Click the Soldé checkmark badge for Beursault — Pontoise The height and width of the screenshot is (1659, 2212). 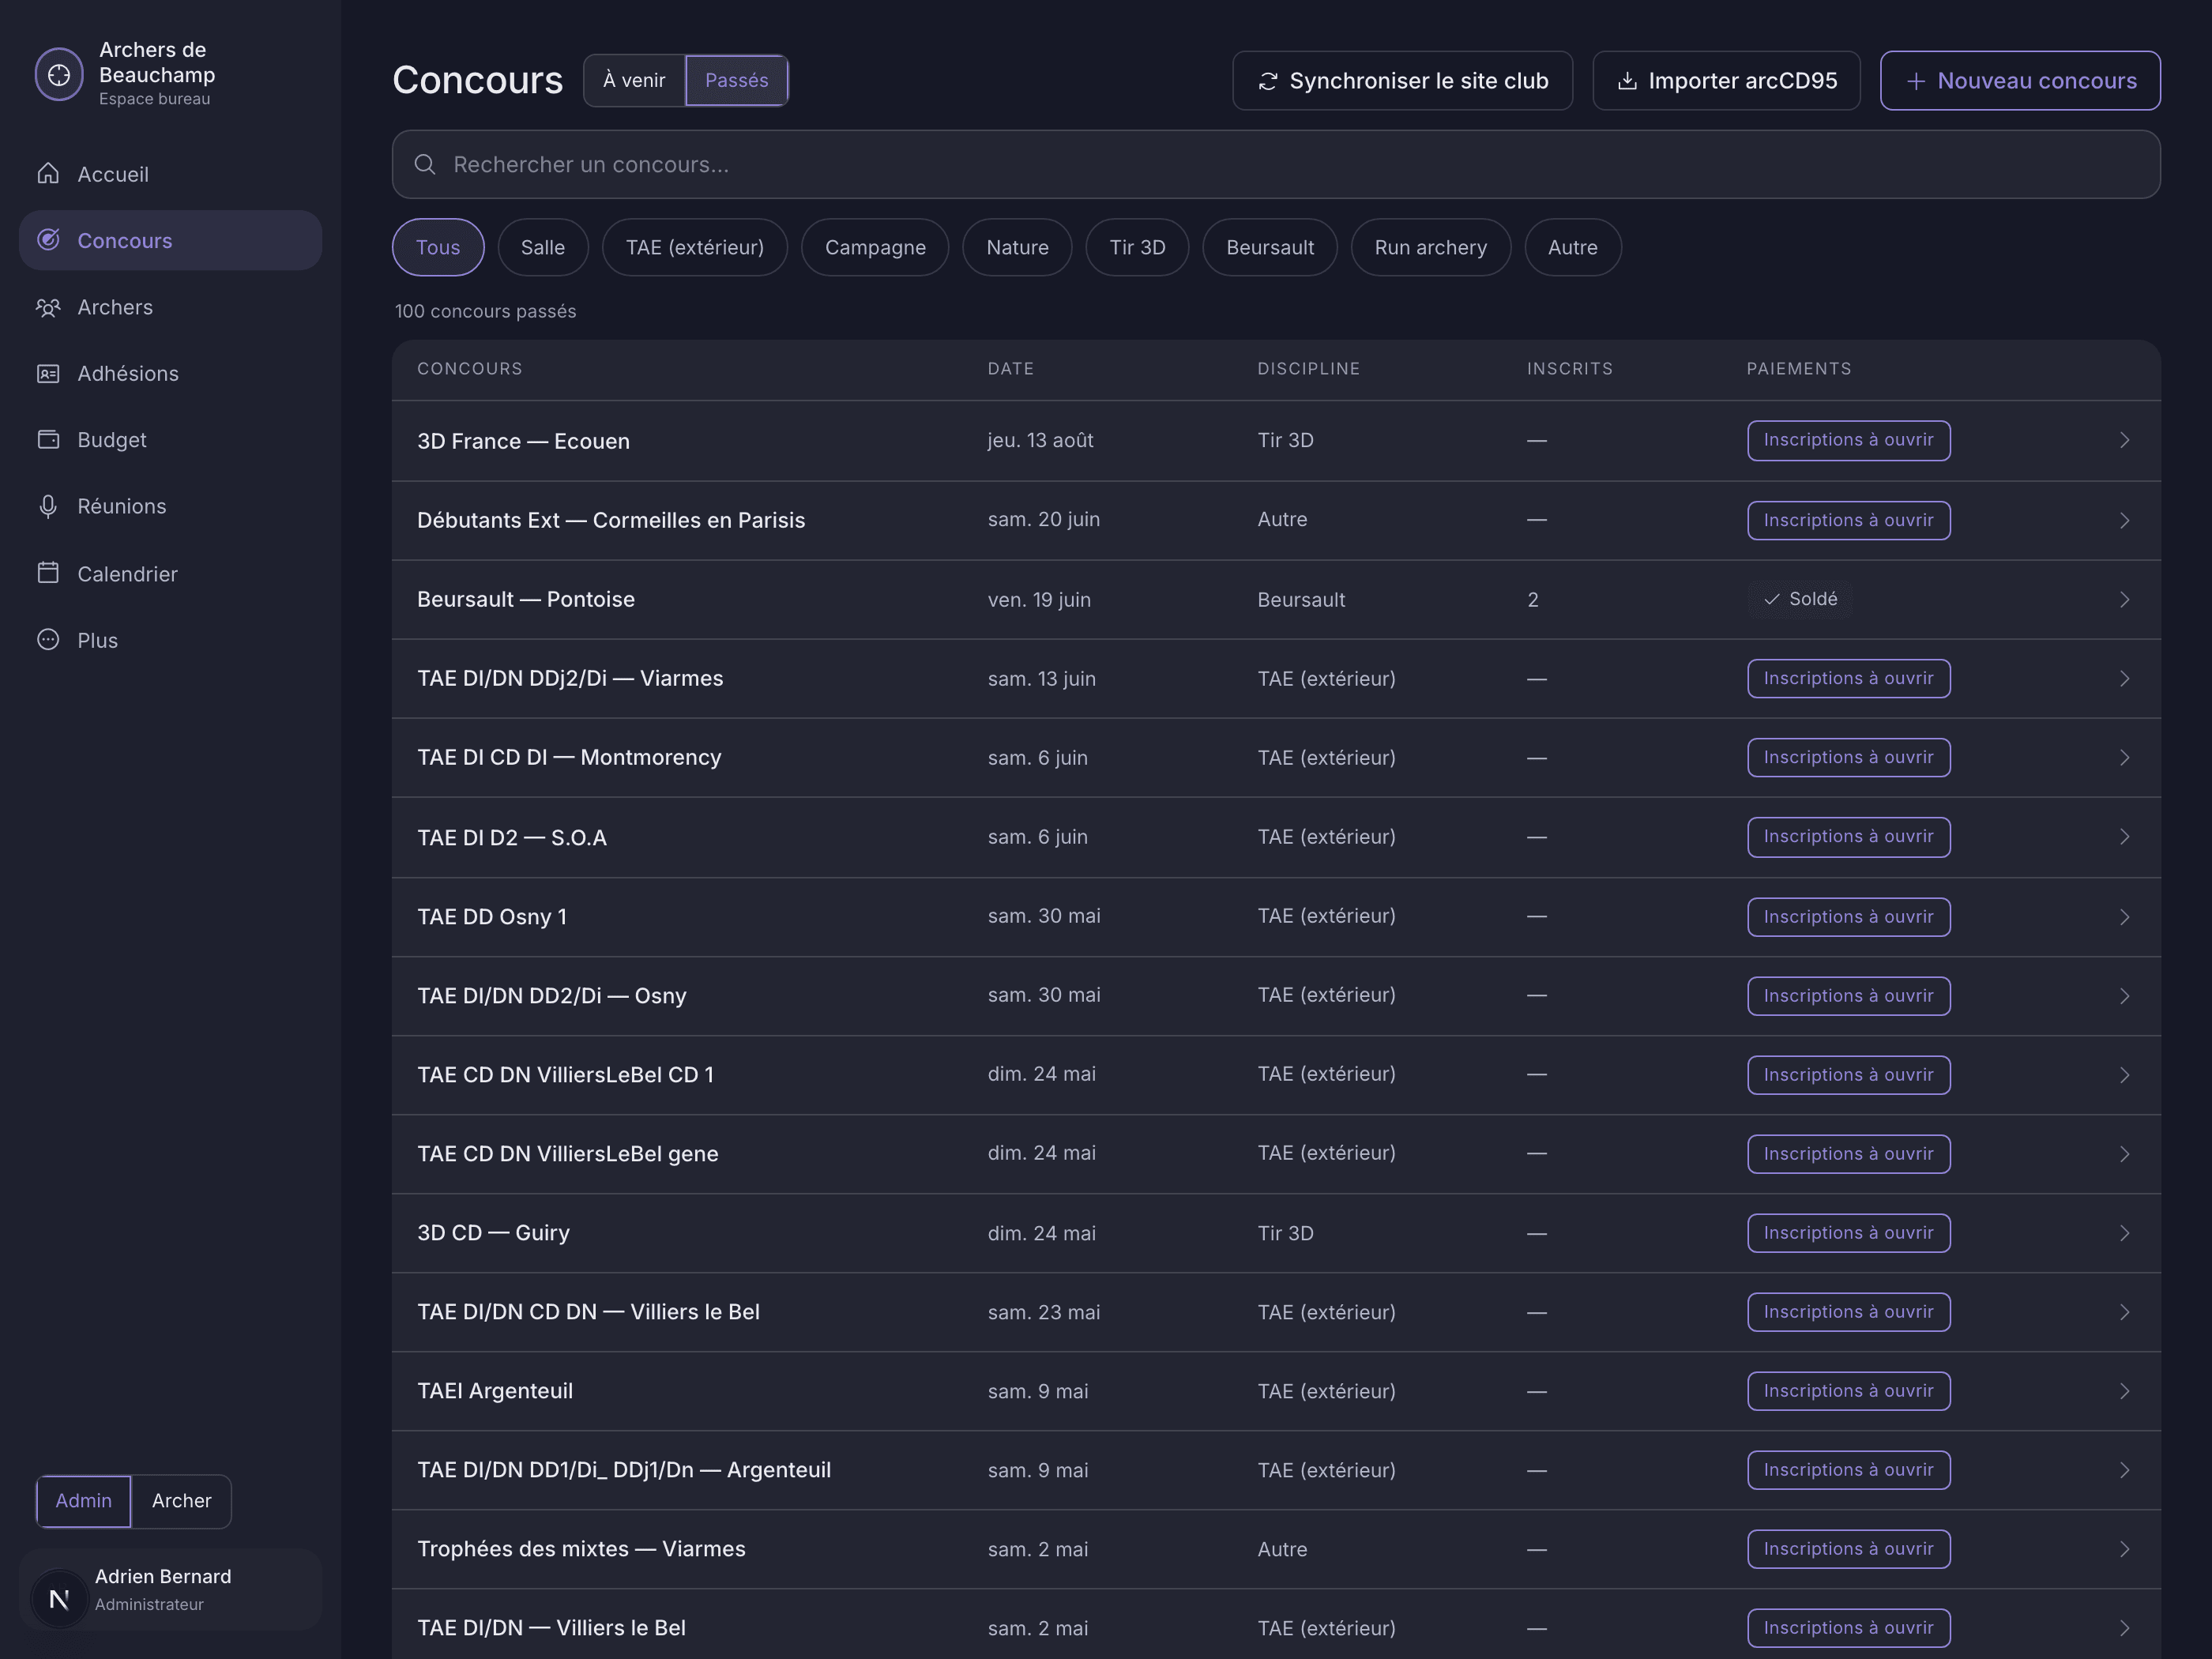click(x=1800, y=599)
